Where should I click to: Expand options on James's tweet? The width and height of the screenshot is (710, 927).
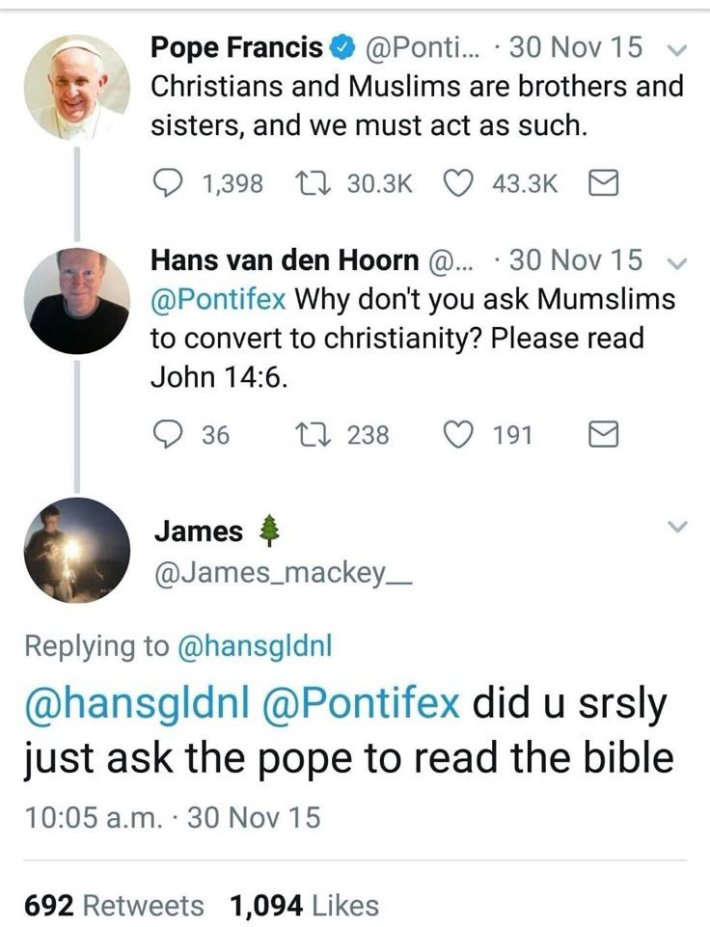[x=676, y=525]
